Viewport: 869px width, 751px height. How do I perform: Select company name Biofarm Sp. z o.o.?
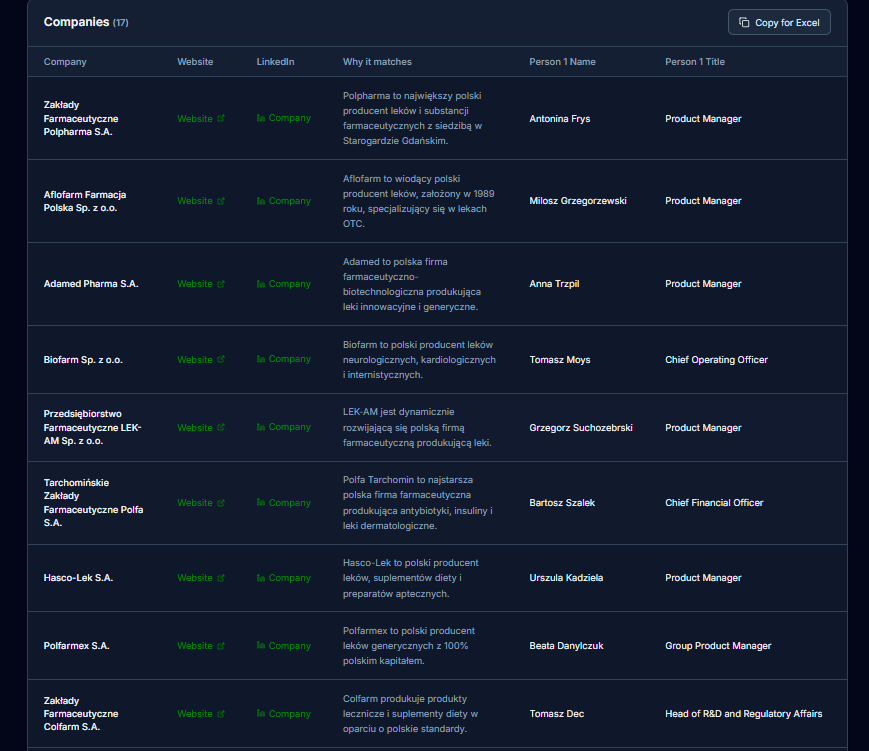click(83, 360)
